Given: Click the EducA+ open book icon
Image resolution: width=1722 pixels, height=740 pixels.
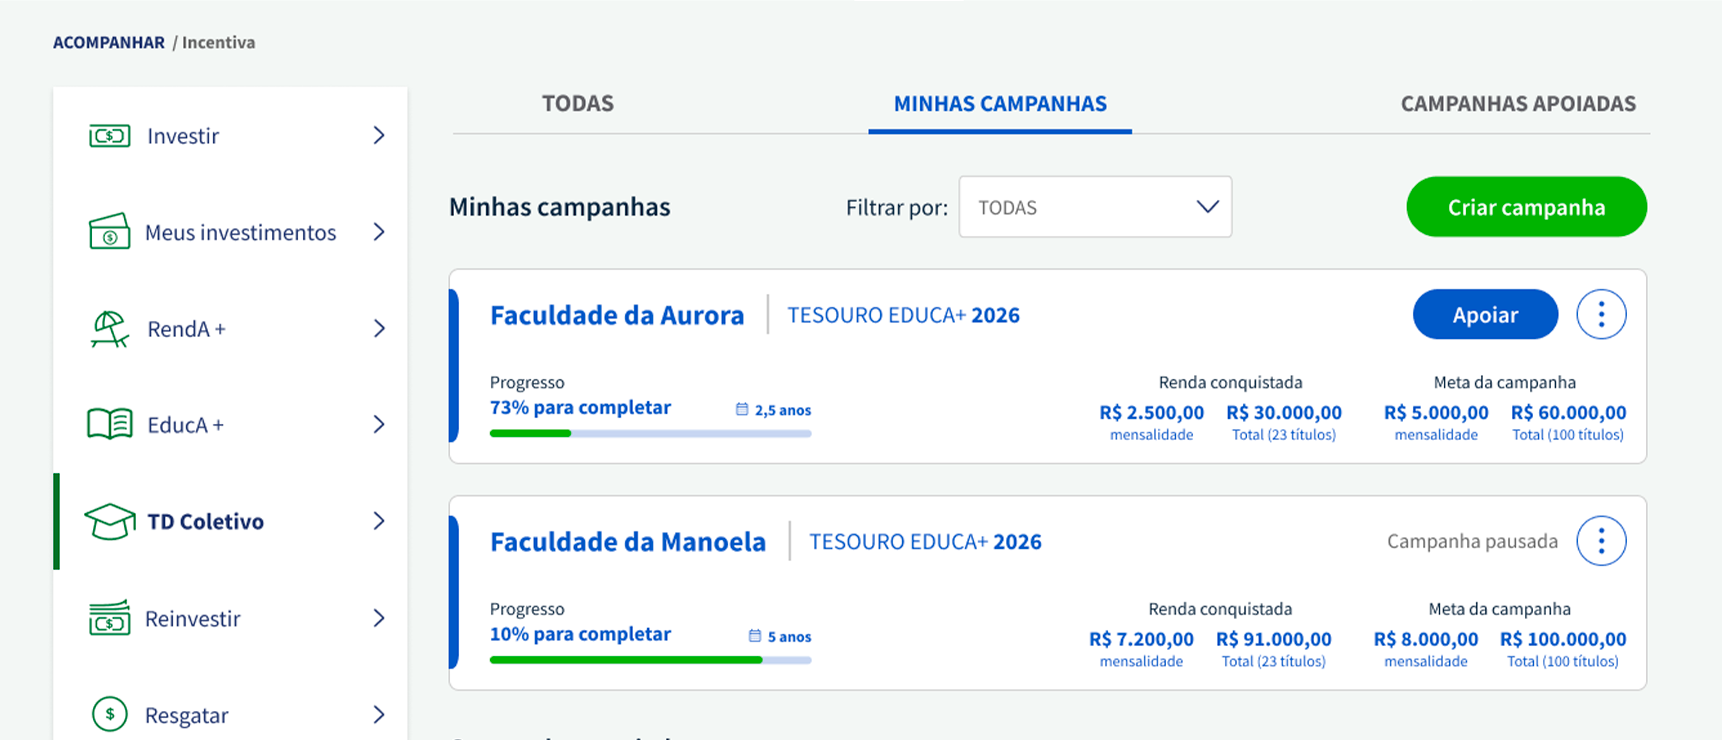Looking at the screenshot, I should point(110,424).
